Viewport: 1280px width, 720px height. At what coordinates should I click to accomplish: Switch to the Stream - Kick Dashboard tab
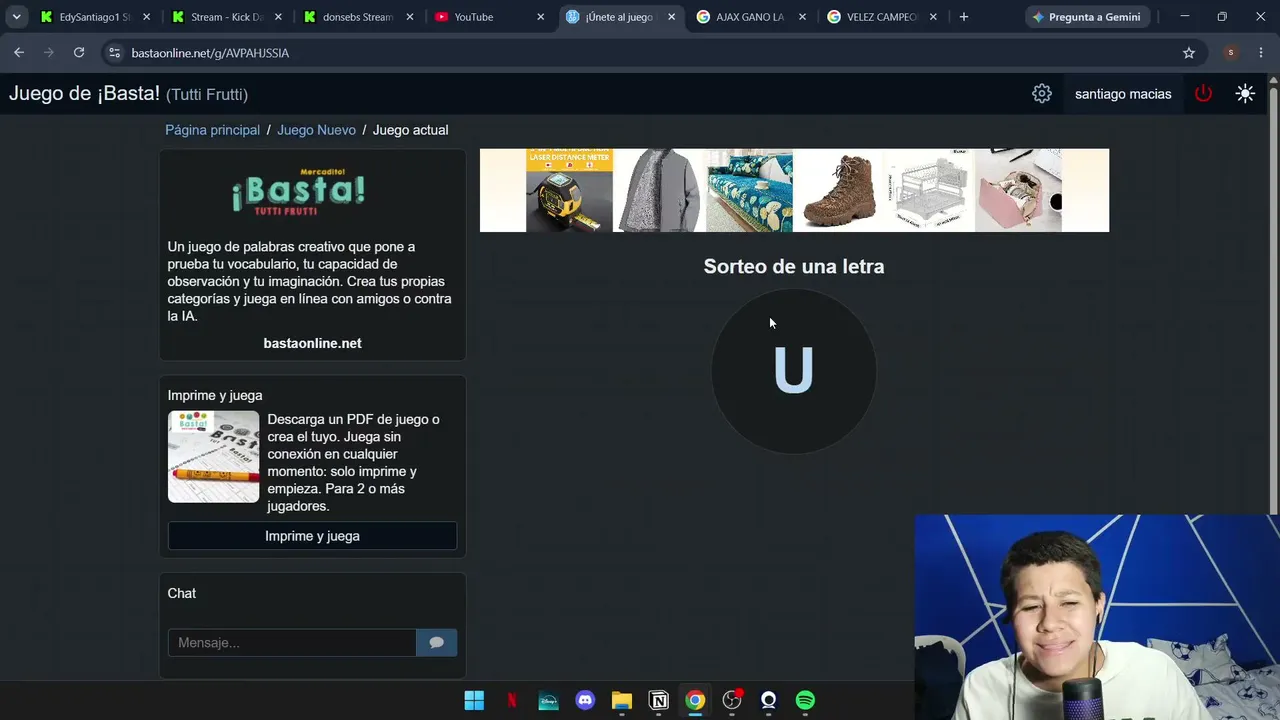tap(227, 17)
